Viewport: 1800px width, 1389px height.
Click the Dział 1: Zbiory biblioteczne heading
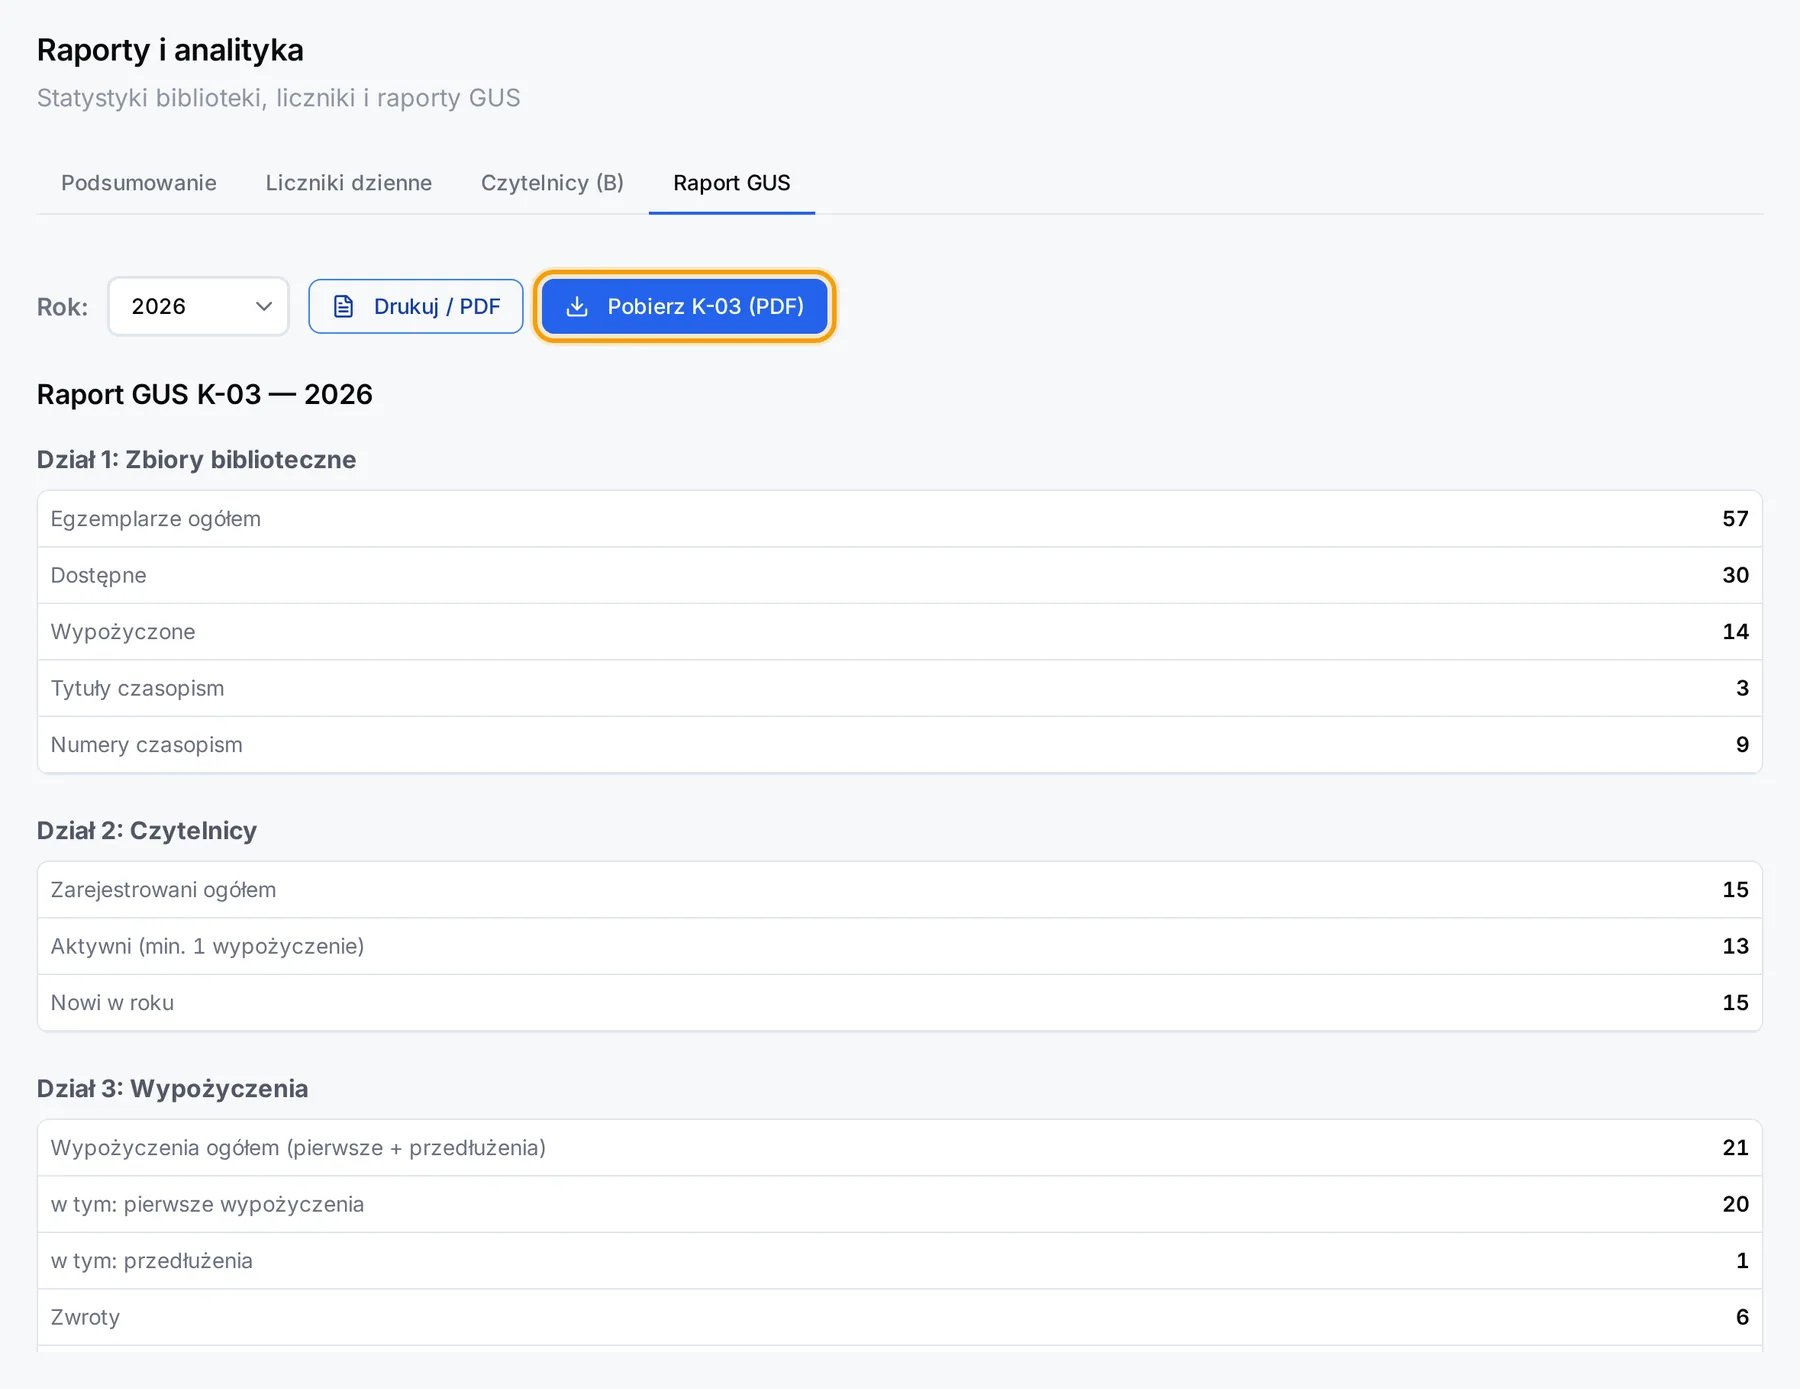(x=197, y=460)
